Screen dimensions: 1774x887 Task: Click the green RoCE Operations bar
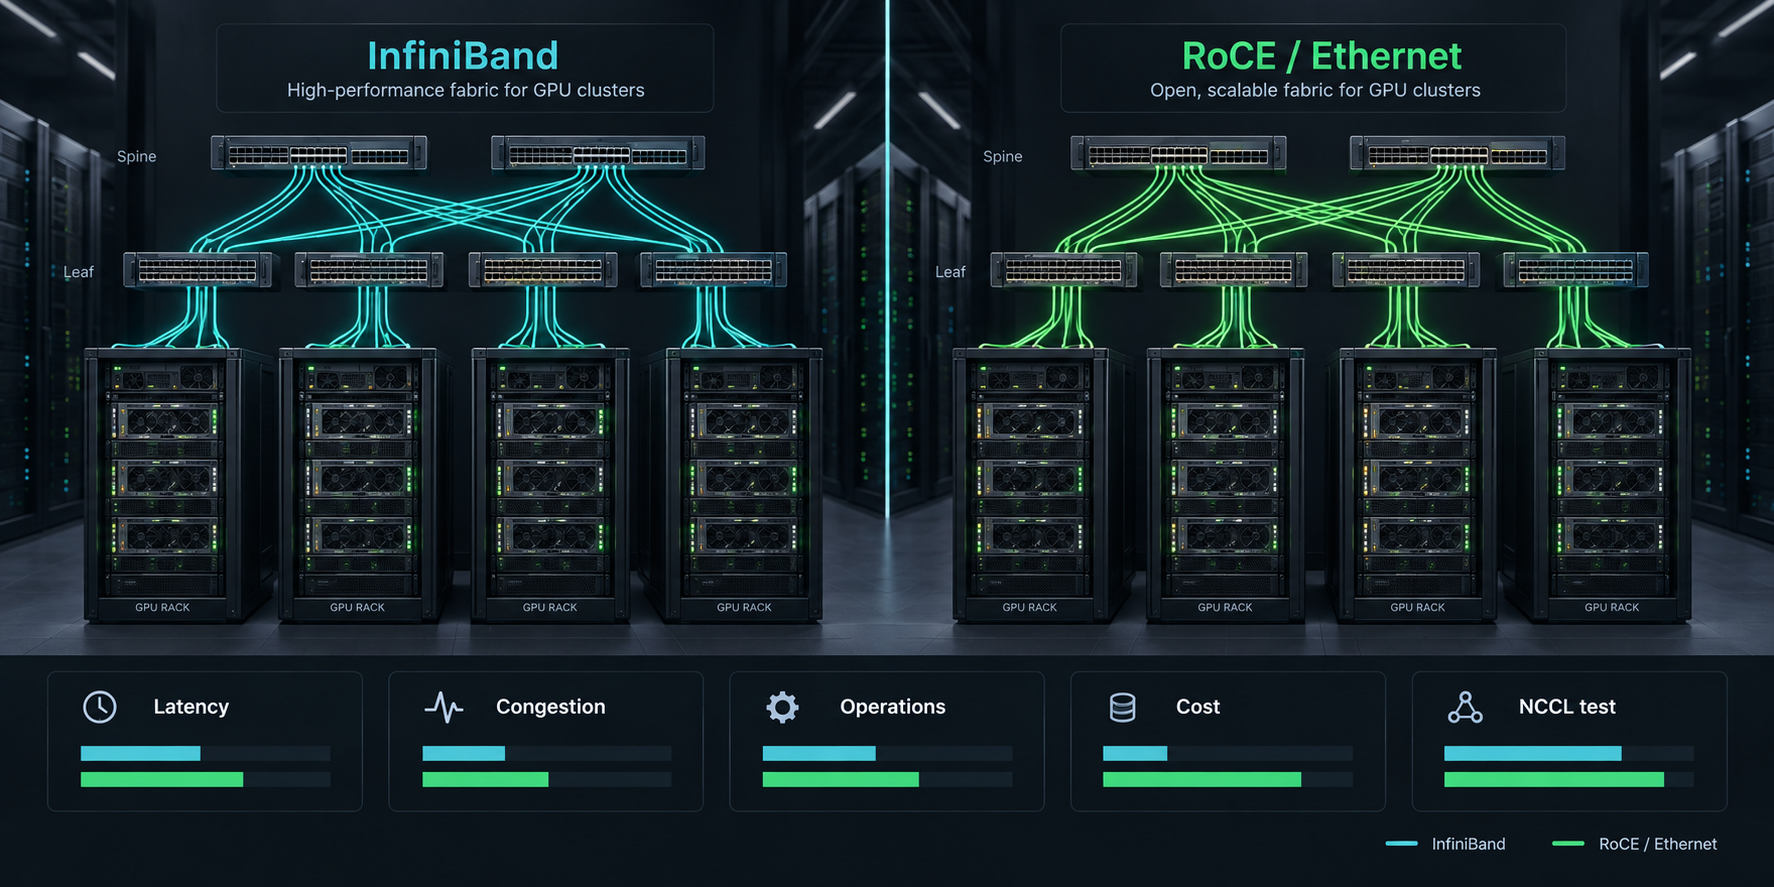coord(840,779)
